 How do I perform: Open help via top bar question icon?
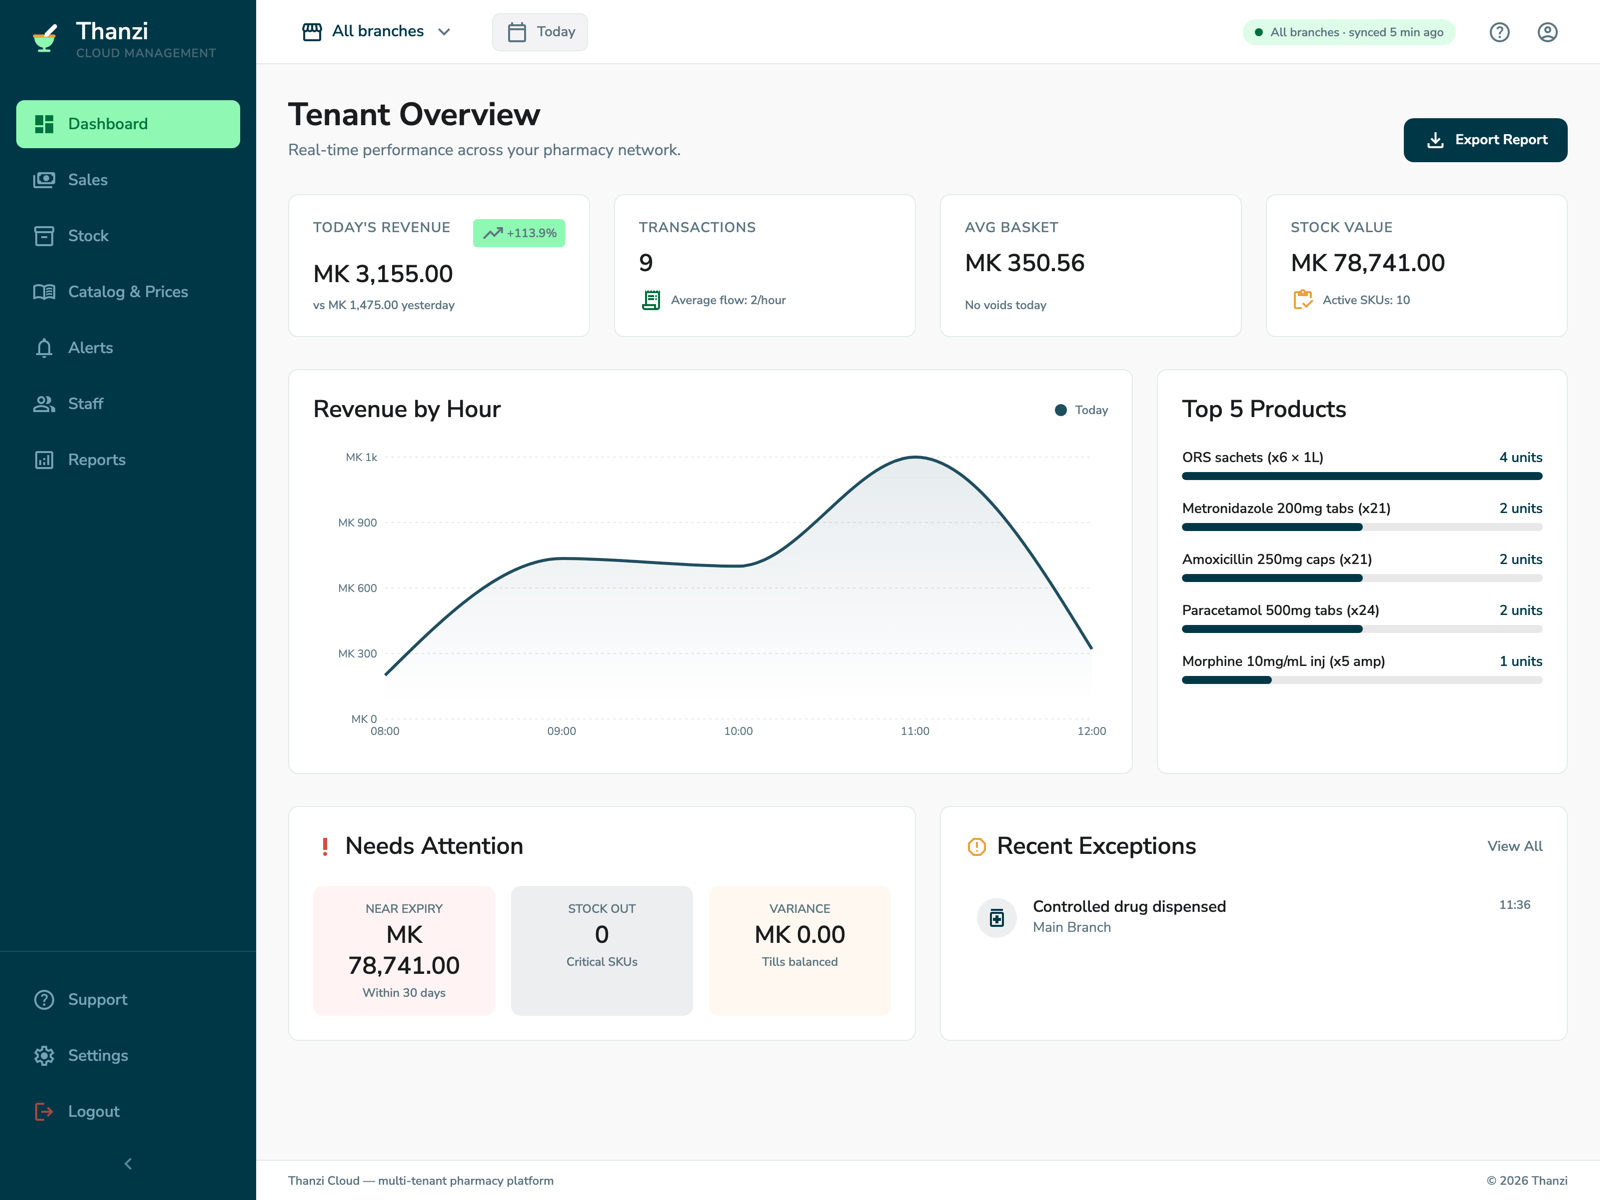click(1499, 32)
